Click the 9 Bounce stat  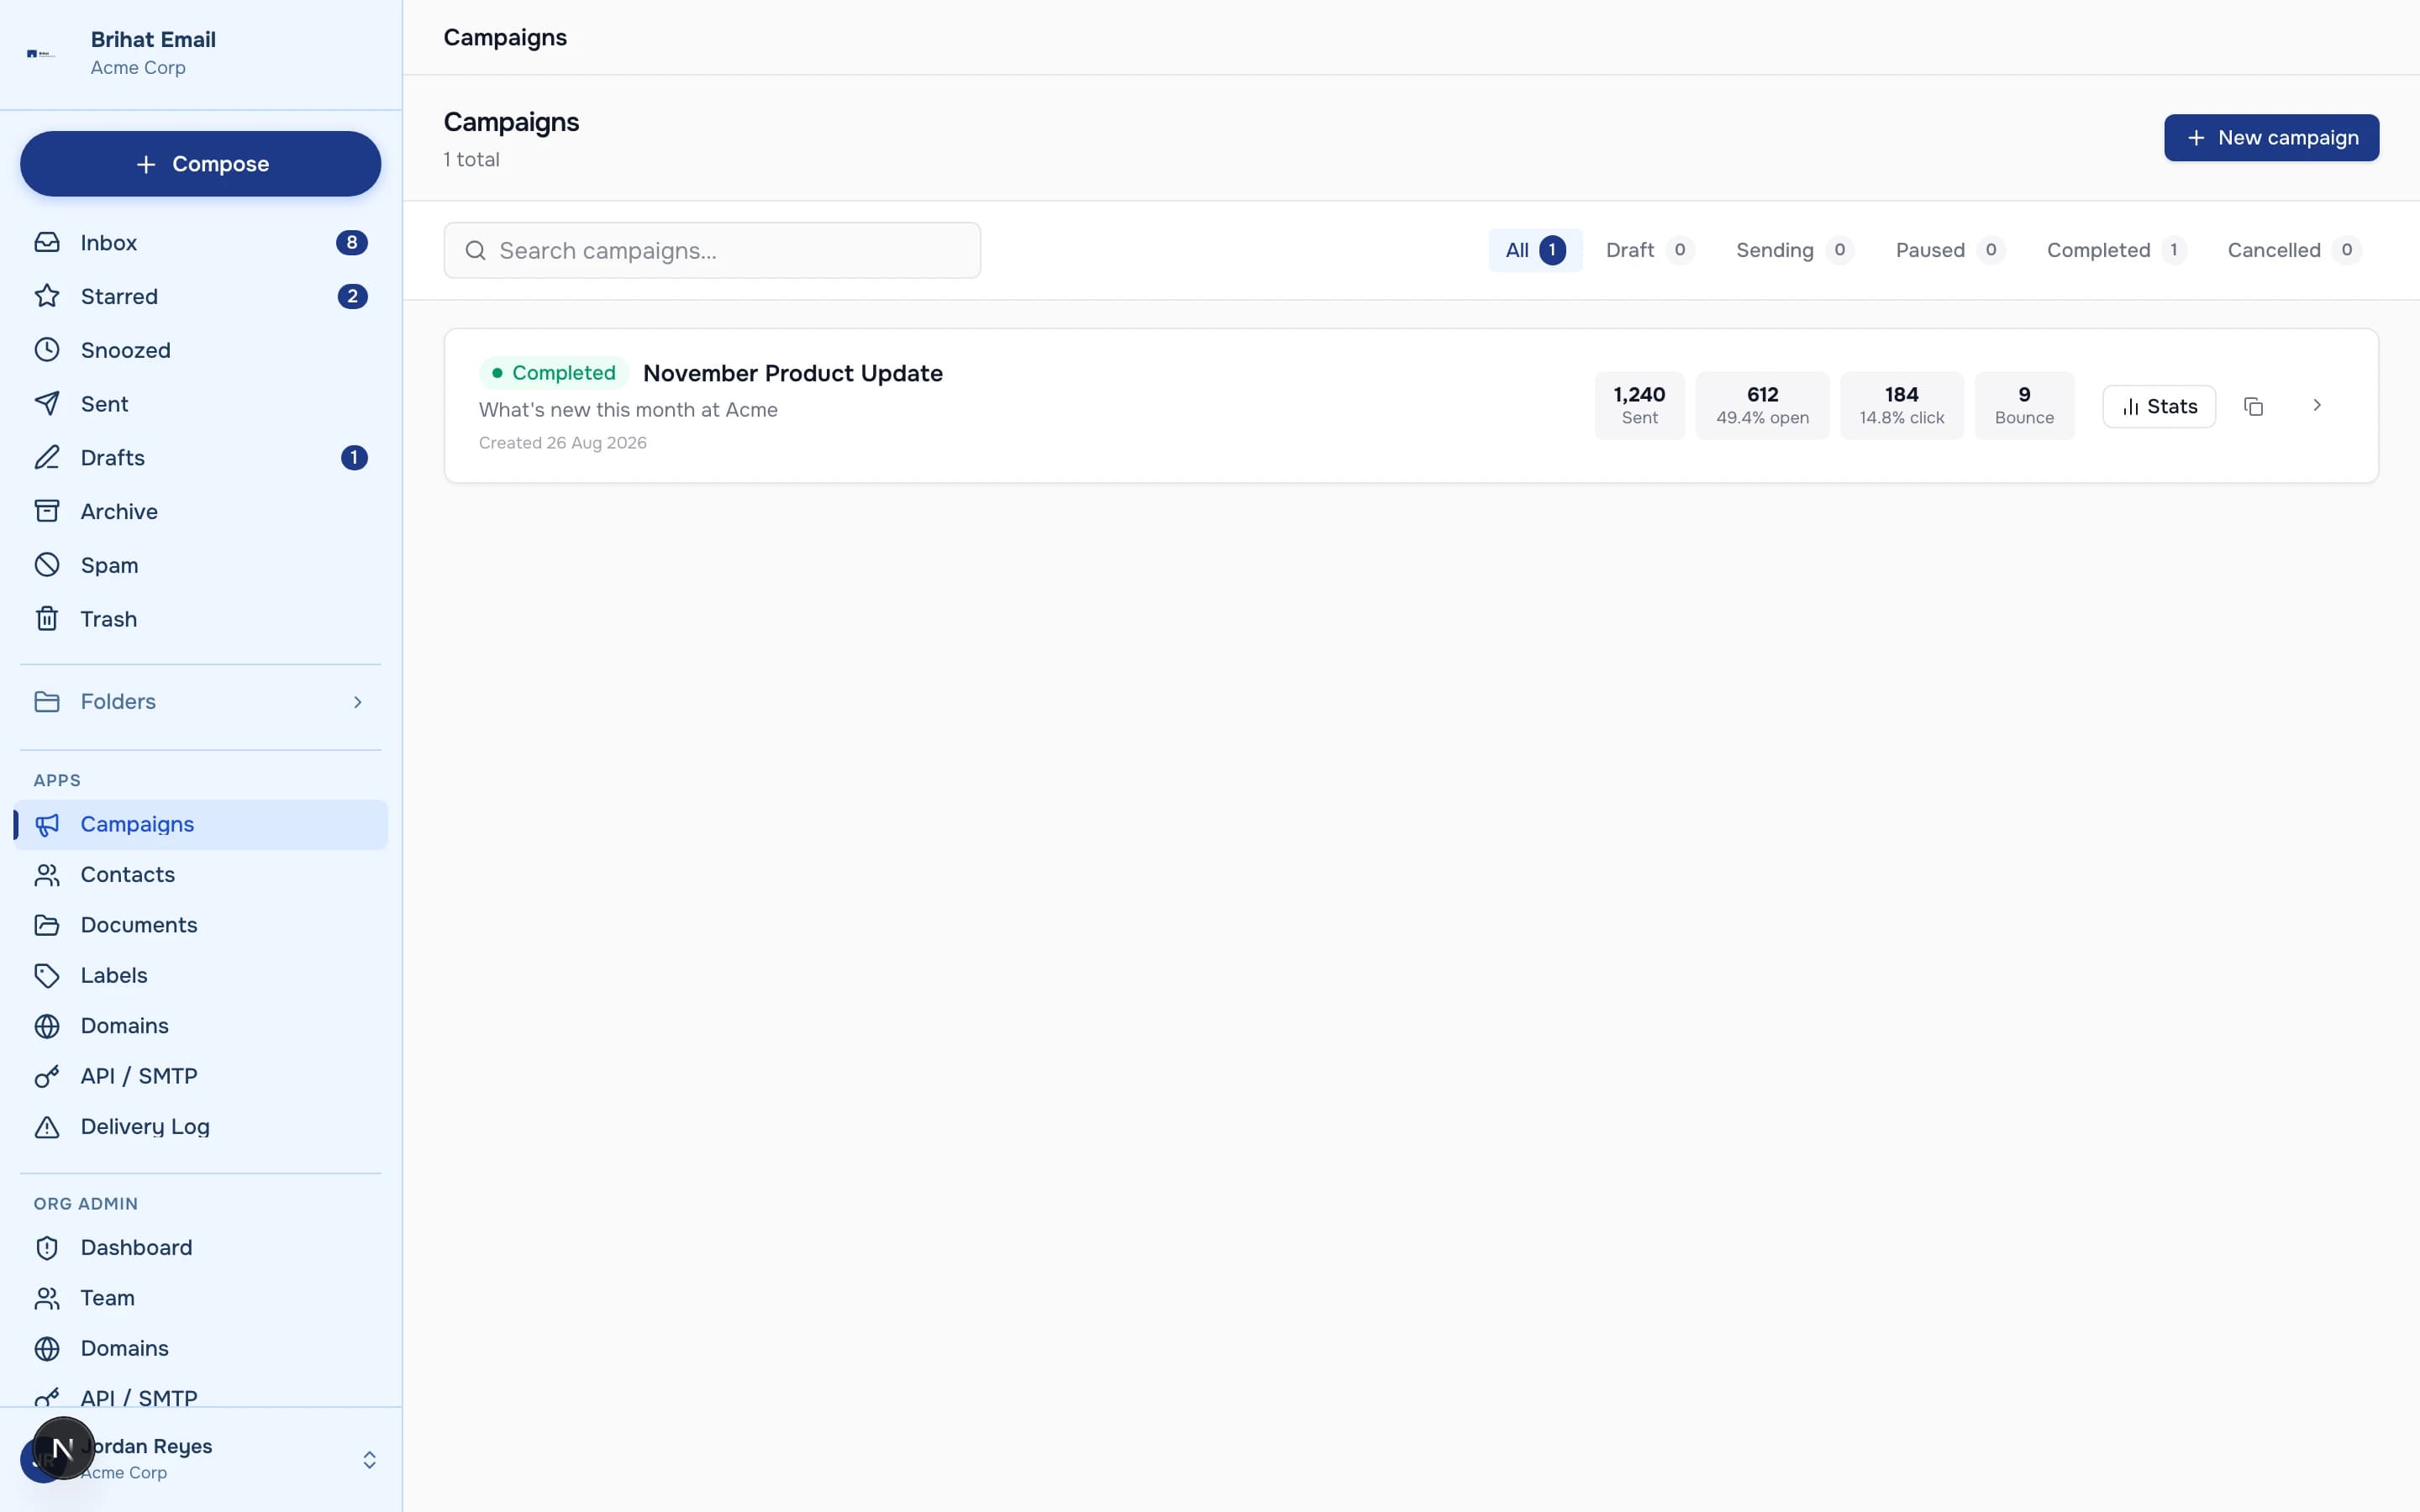pos(2024,405)
